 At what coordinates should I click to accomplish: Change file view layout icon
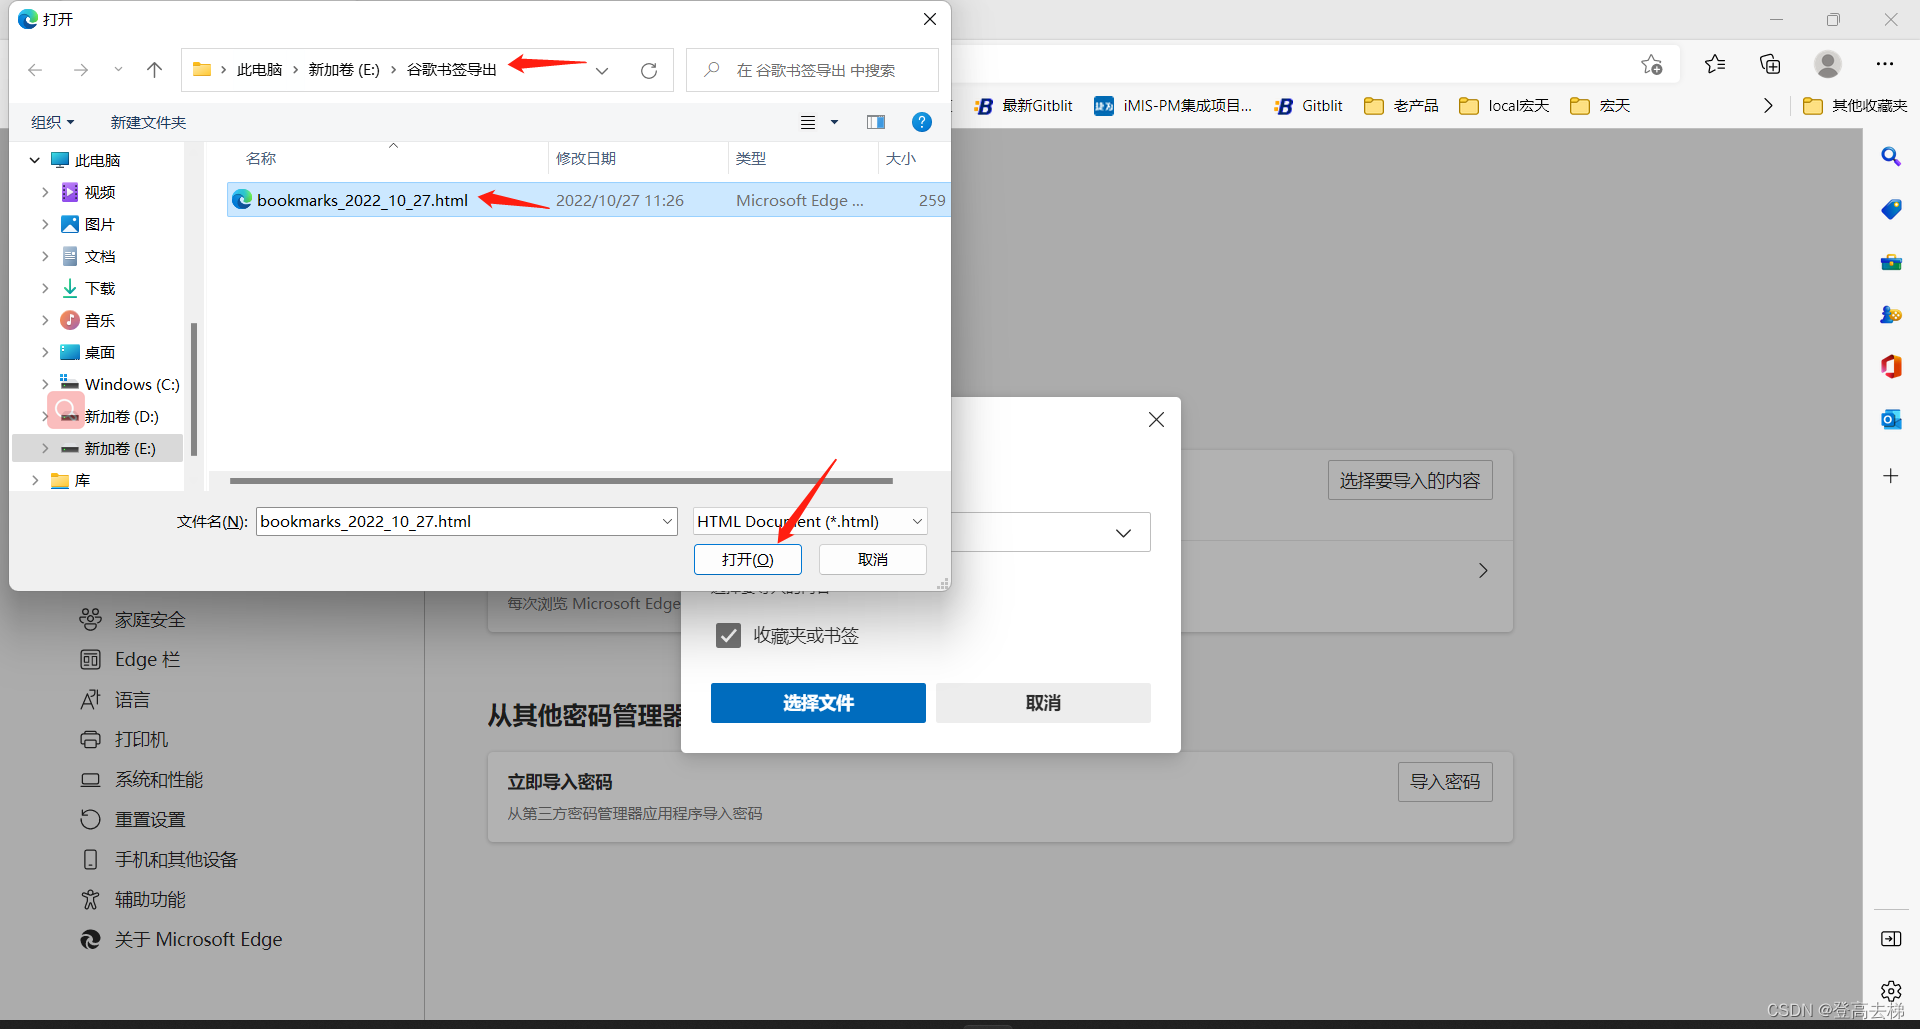point(808,122)
